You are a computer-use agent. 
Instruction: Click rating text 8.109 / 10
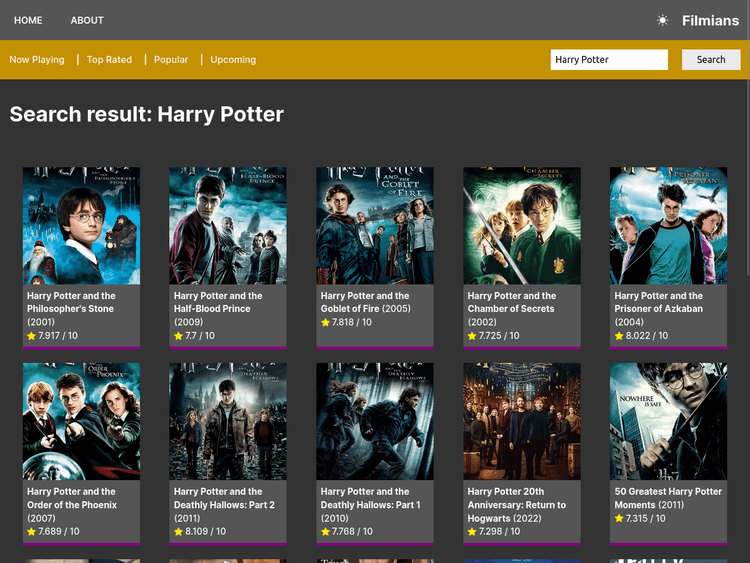point(206,531)
